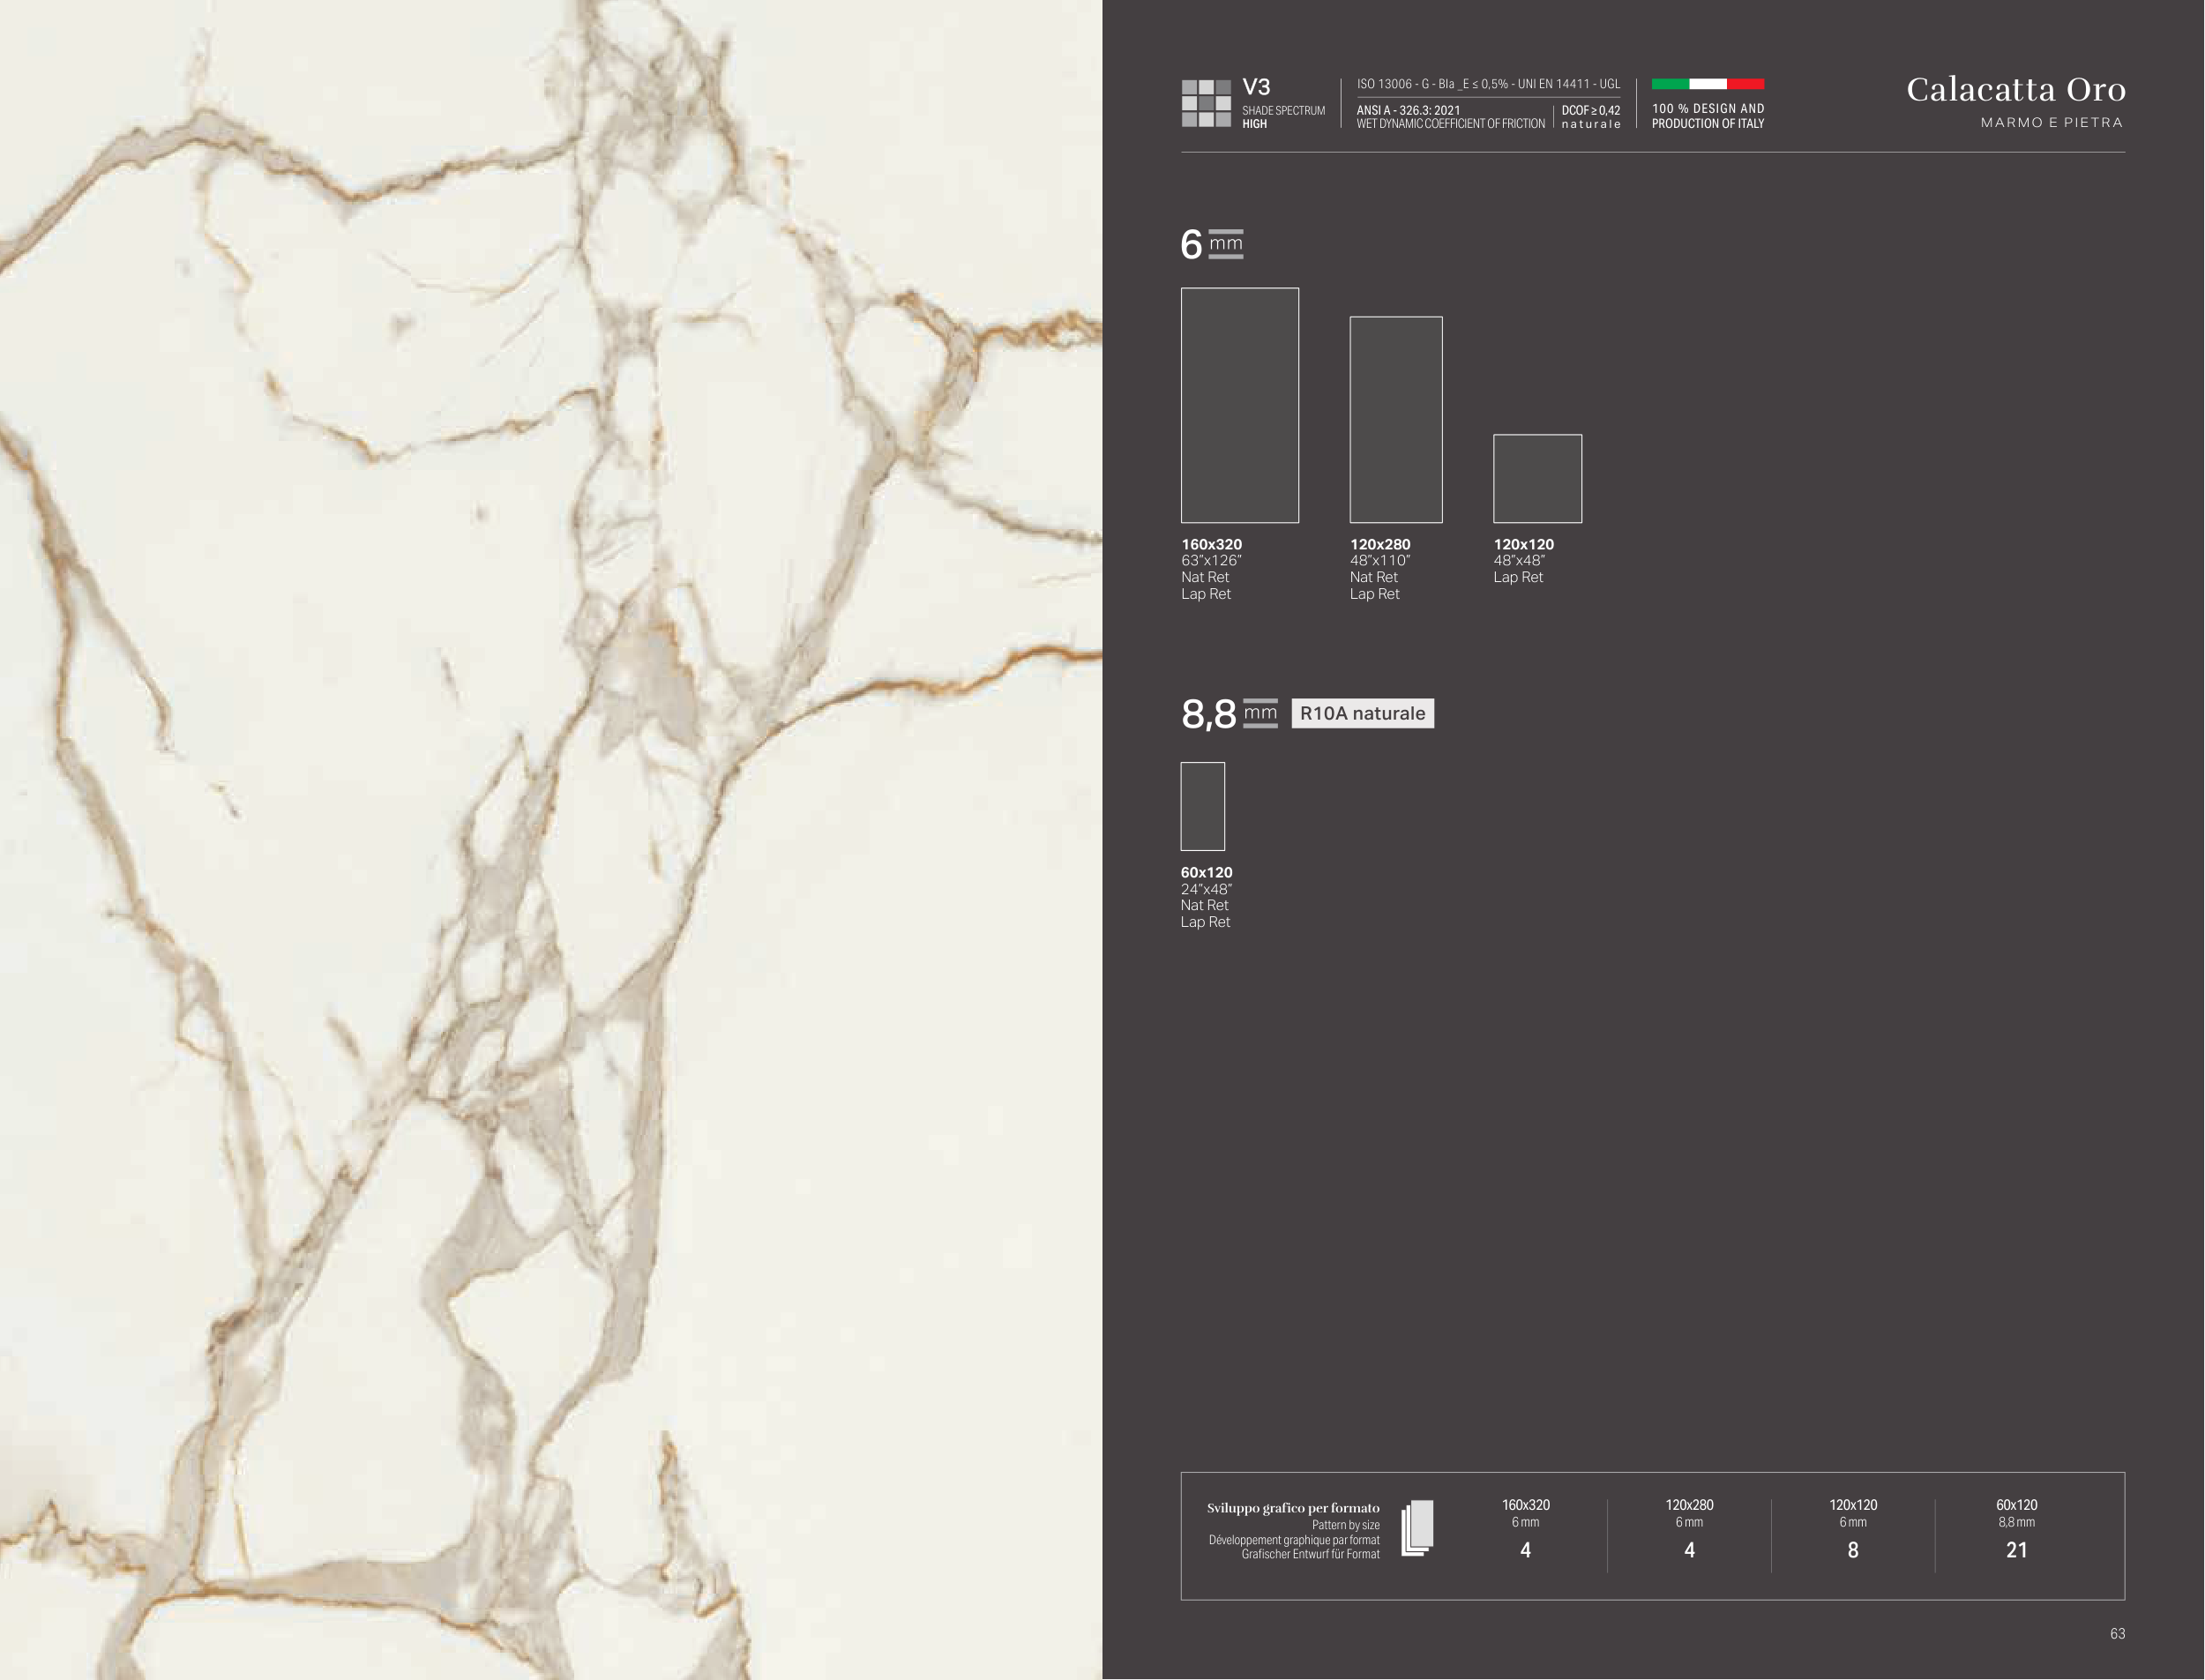The width and height of the screenshot is (2205, 1680).
Task: Click the pattern-by-size stacked sheets icon
Action: [1417, 1528]
